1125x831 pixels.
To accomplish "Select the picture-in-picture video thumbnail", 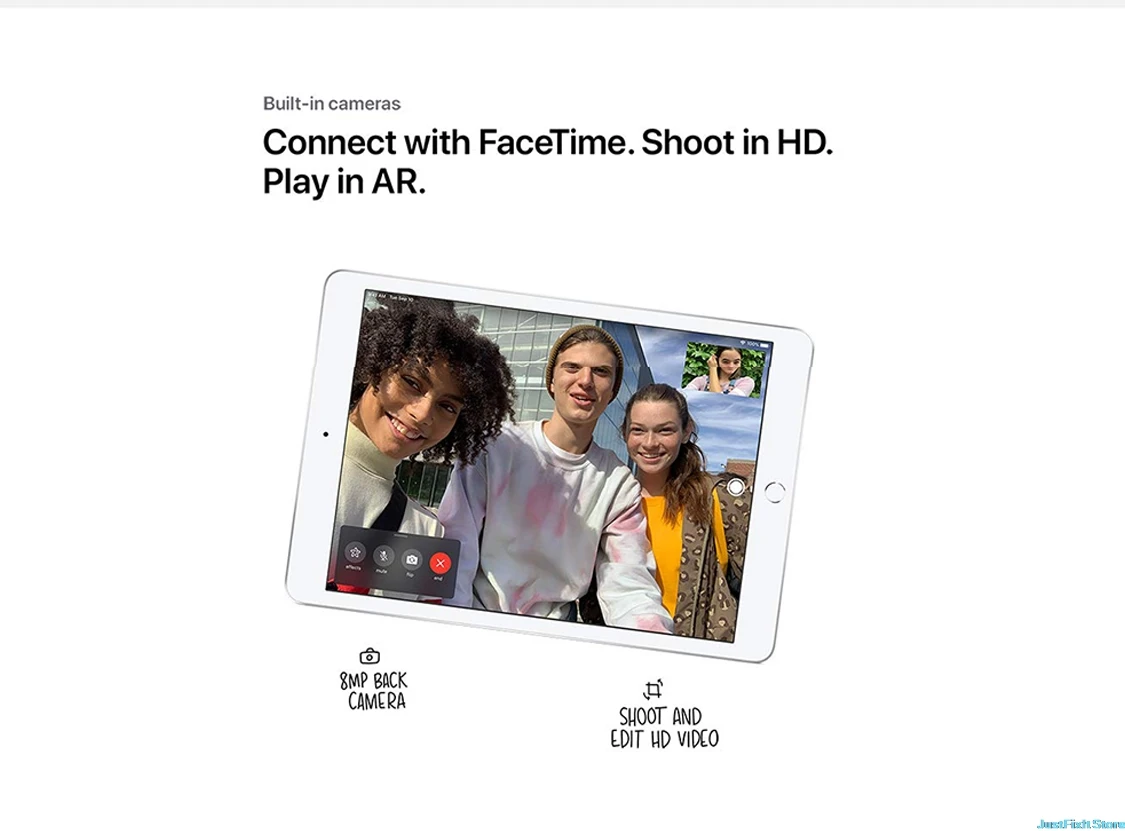I will coord(719,370).
